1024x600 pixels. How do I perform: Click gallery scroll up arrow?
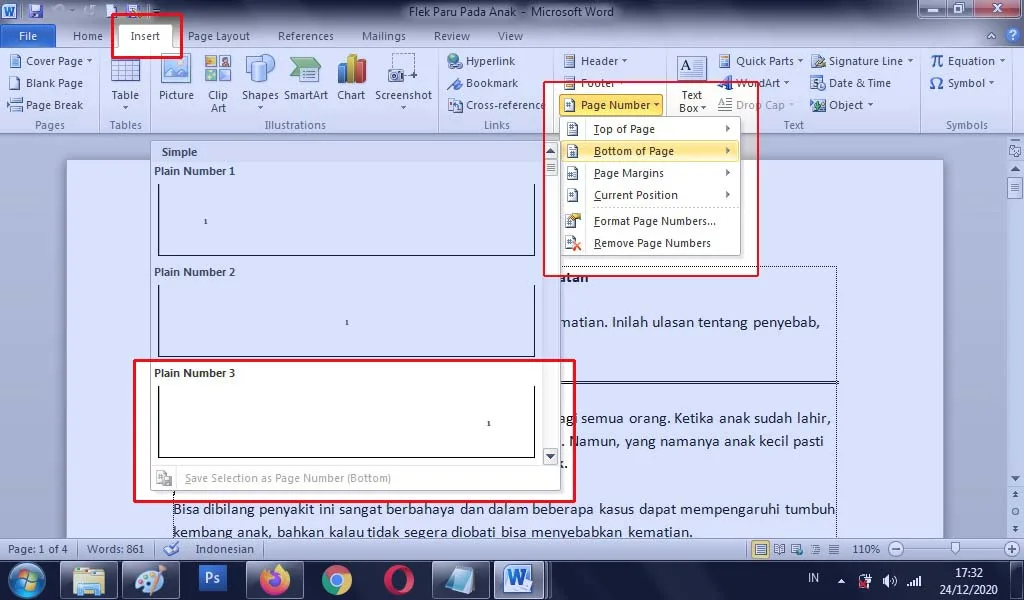point(551,151)
